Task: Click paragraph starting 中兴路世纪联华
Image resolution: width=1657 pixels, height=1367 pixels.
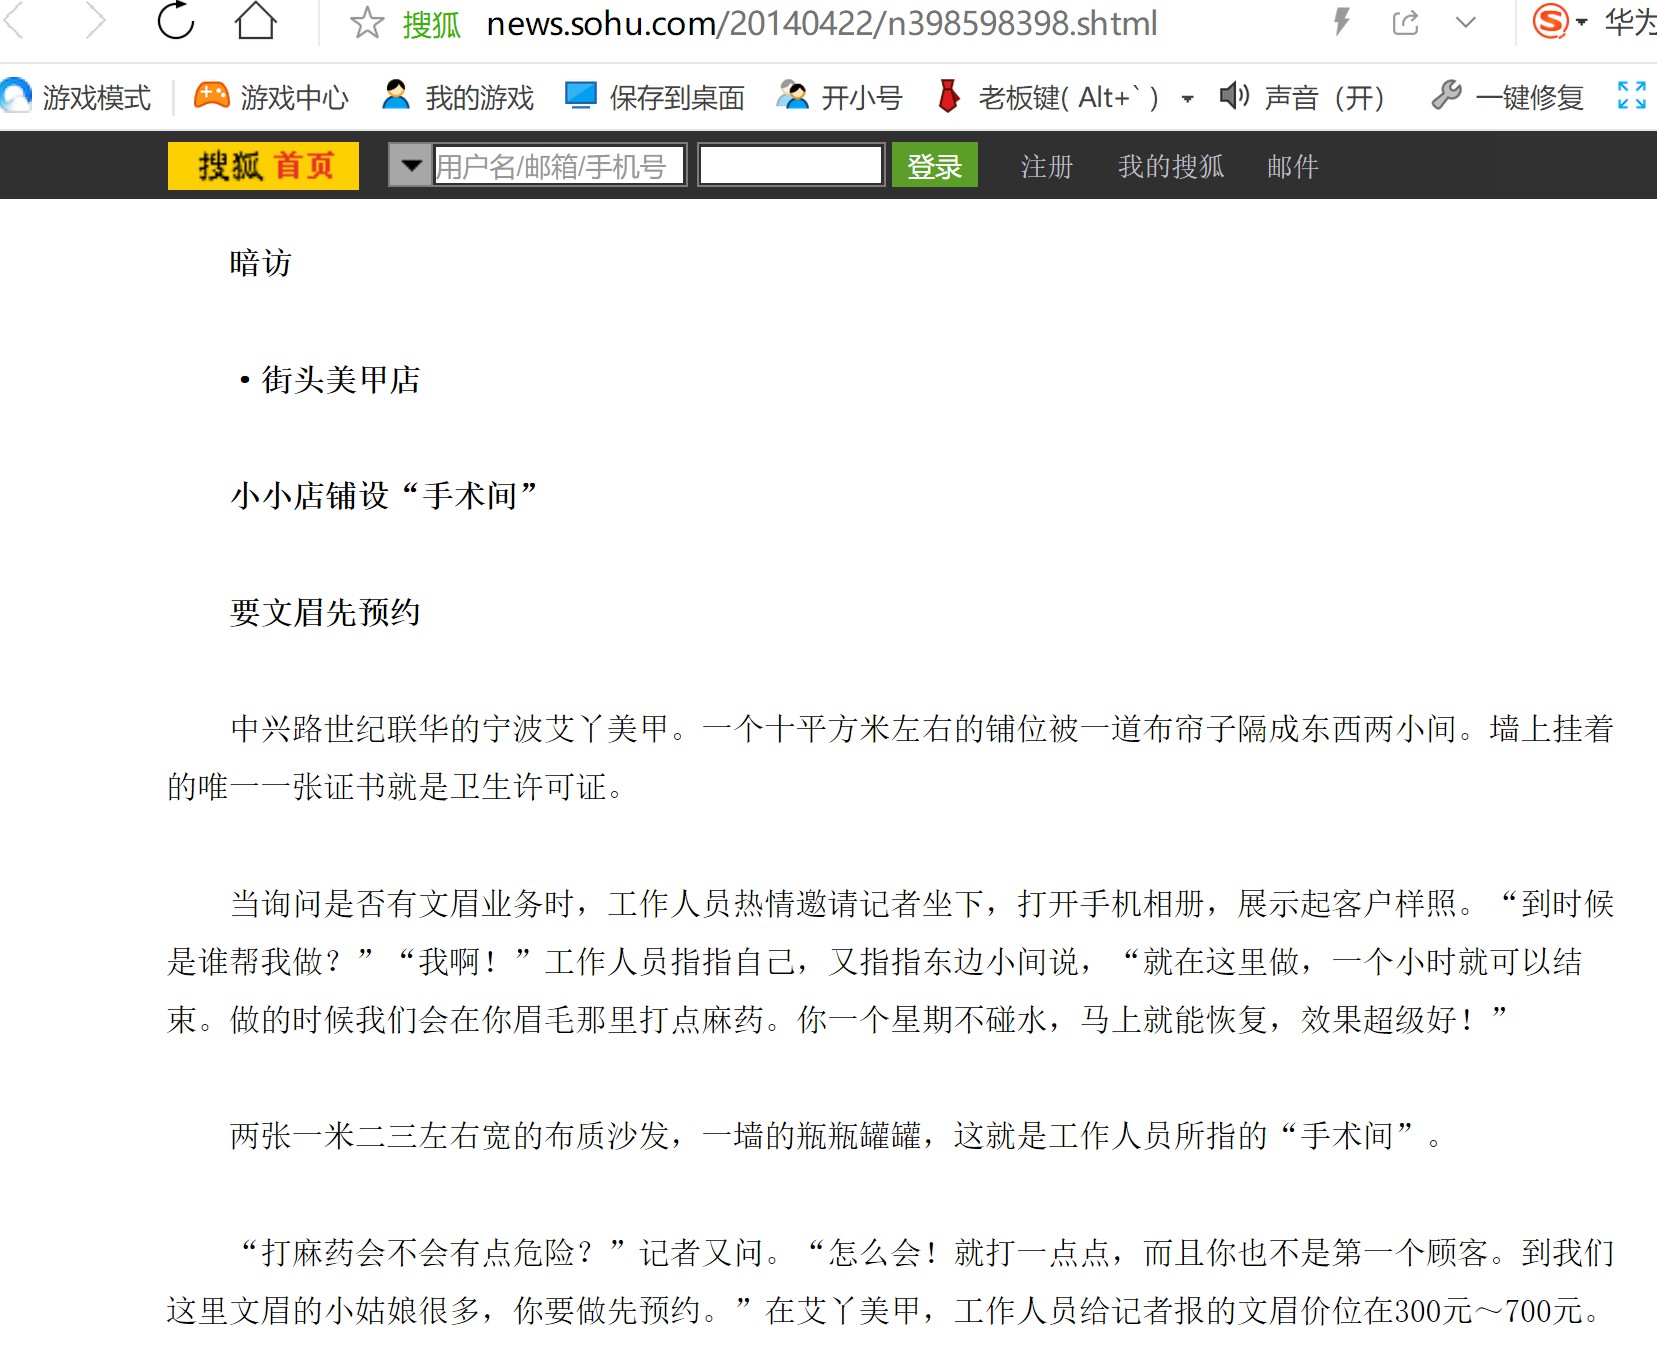Action: [x=890, y=757]
